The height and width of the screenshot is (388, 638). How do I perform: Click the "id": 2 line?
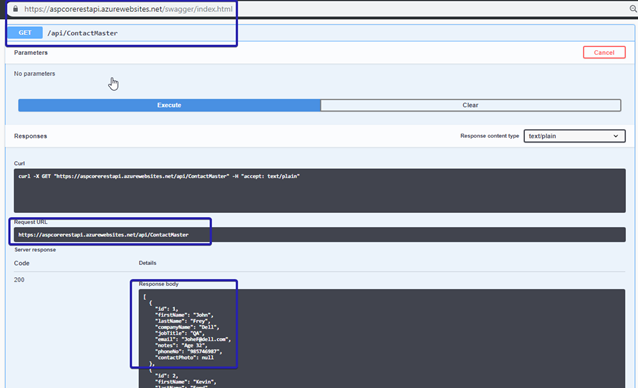[166, 376]
